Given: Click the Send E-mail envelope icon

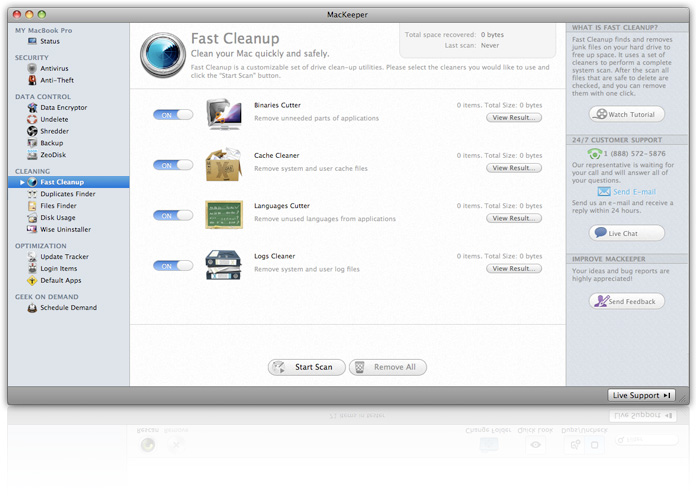Looking at the screenshot, I should point(604,192).
